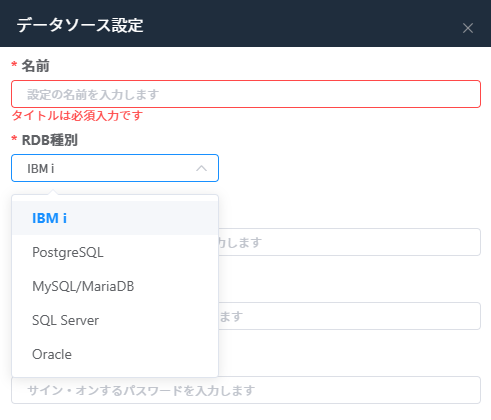Choose PostgreSQL from the RDB list
This screenshot has height=420, width=491.
pyautogui.click(x=115, y=252)
